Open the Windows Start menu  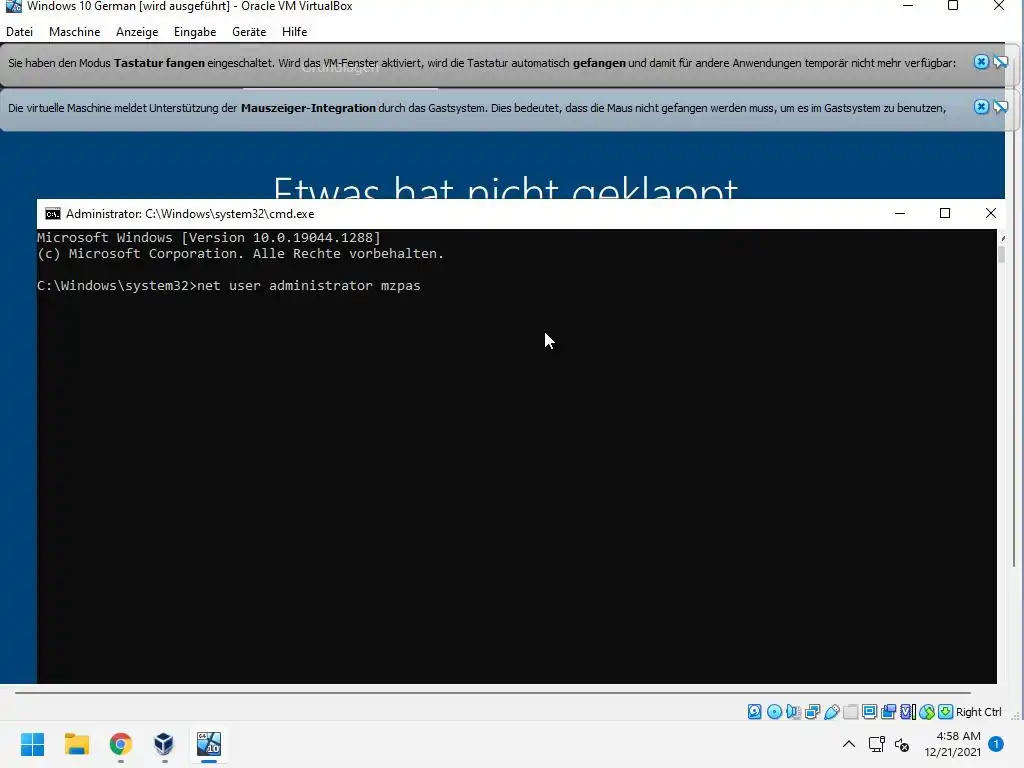[x=32, y=744]
